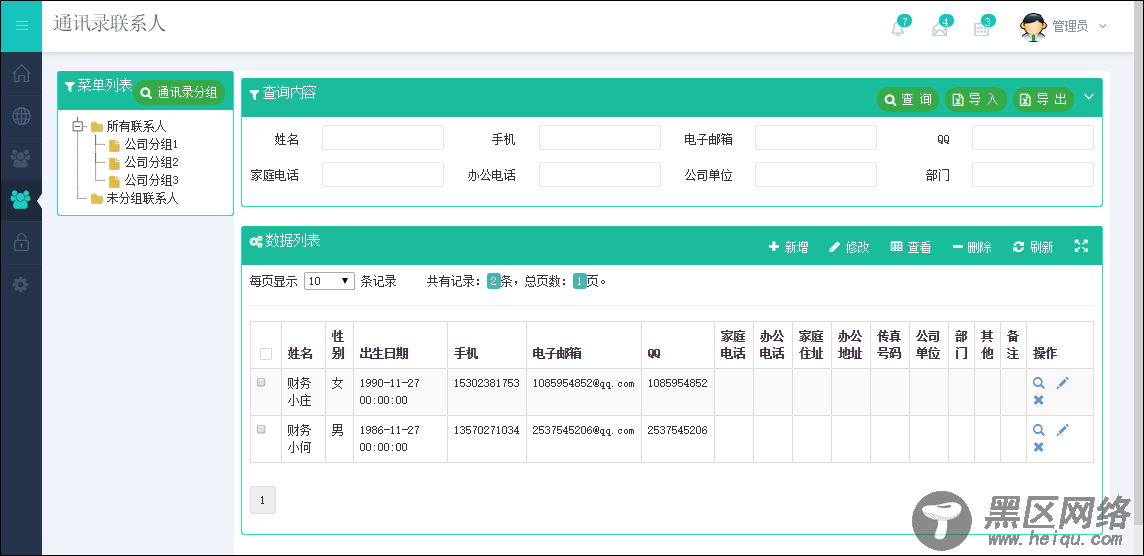Click the 通讯录分组 button

coord(179,93)
